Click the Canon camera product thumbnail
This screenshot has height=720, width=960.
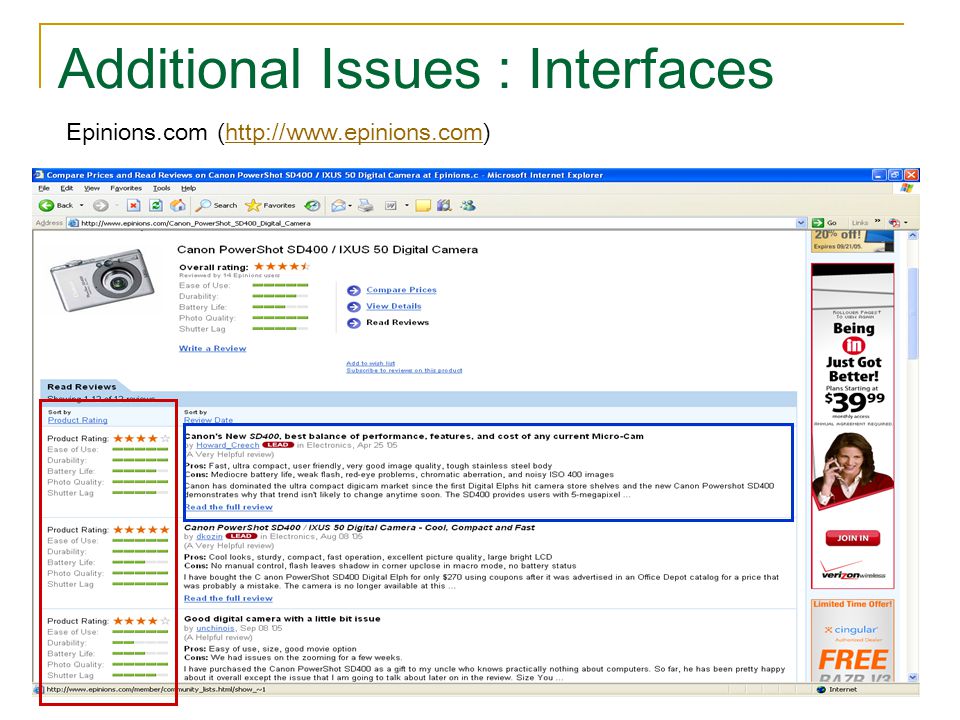coord(101,280)
